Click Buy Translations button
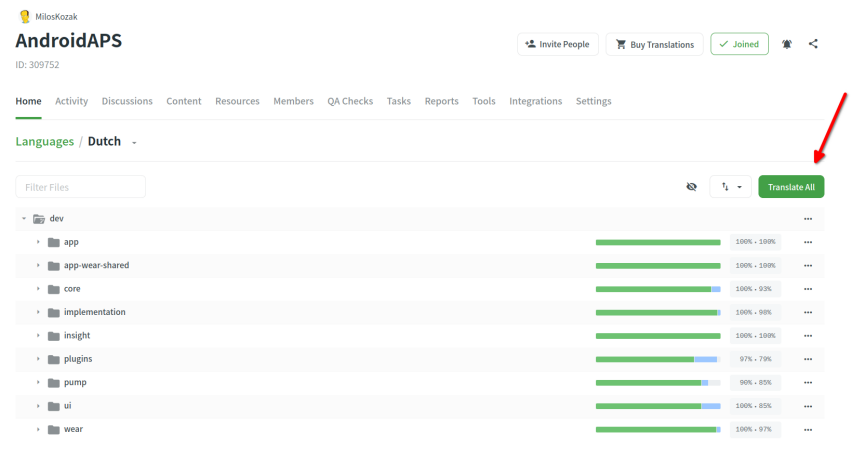Image resolution: width=852 pixels, height=460 pixels. 654,44
